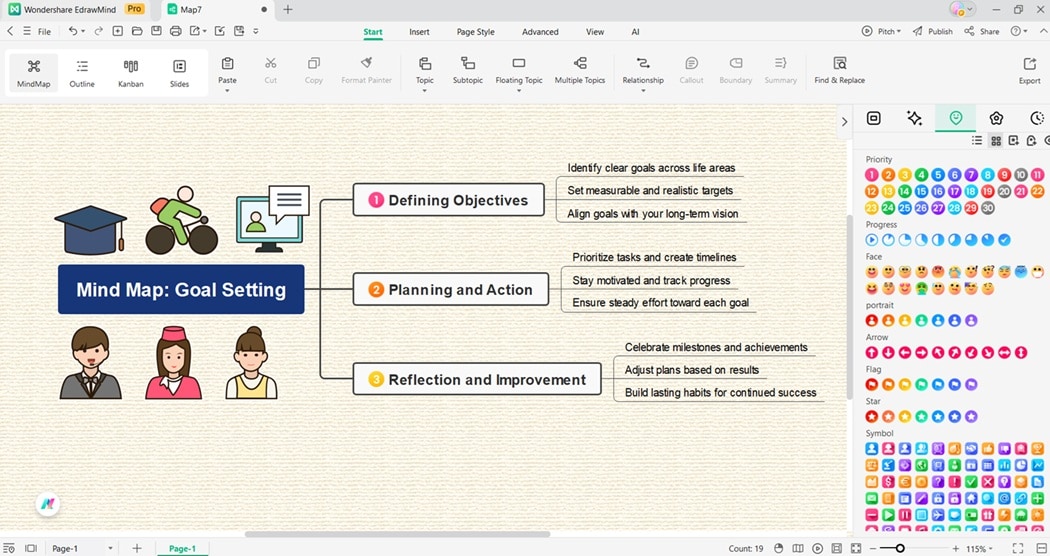Screen dimensions: 1050x556
Task: Open the Clipart panel icon
Action: click(x=996, y=119)
